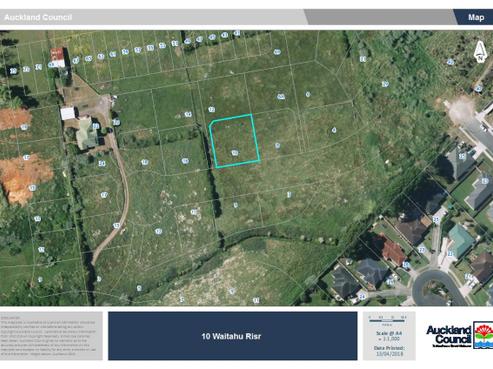
Task: Click the Auckland Council pohutukawa logo emblem
Action: (483, 335)
